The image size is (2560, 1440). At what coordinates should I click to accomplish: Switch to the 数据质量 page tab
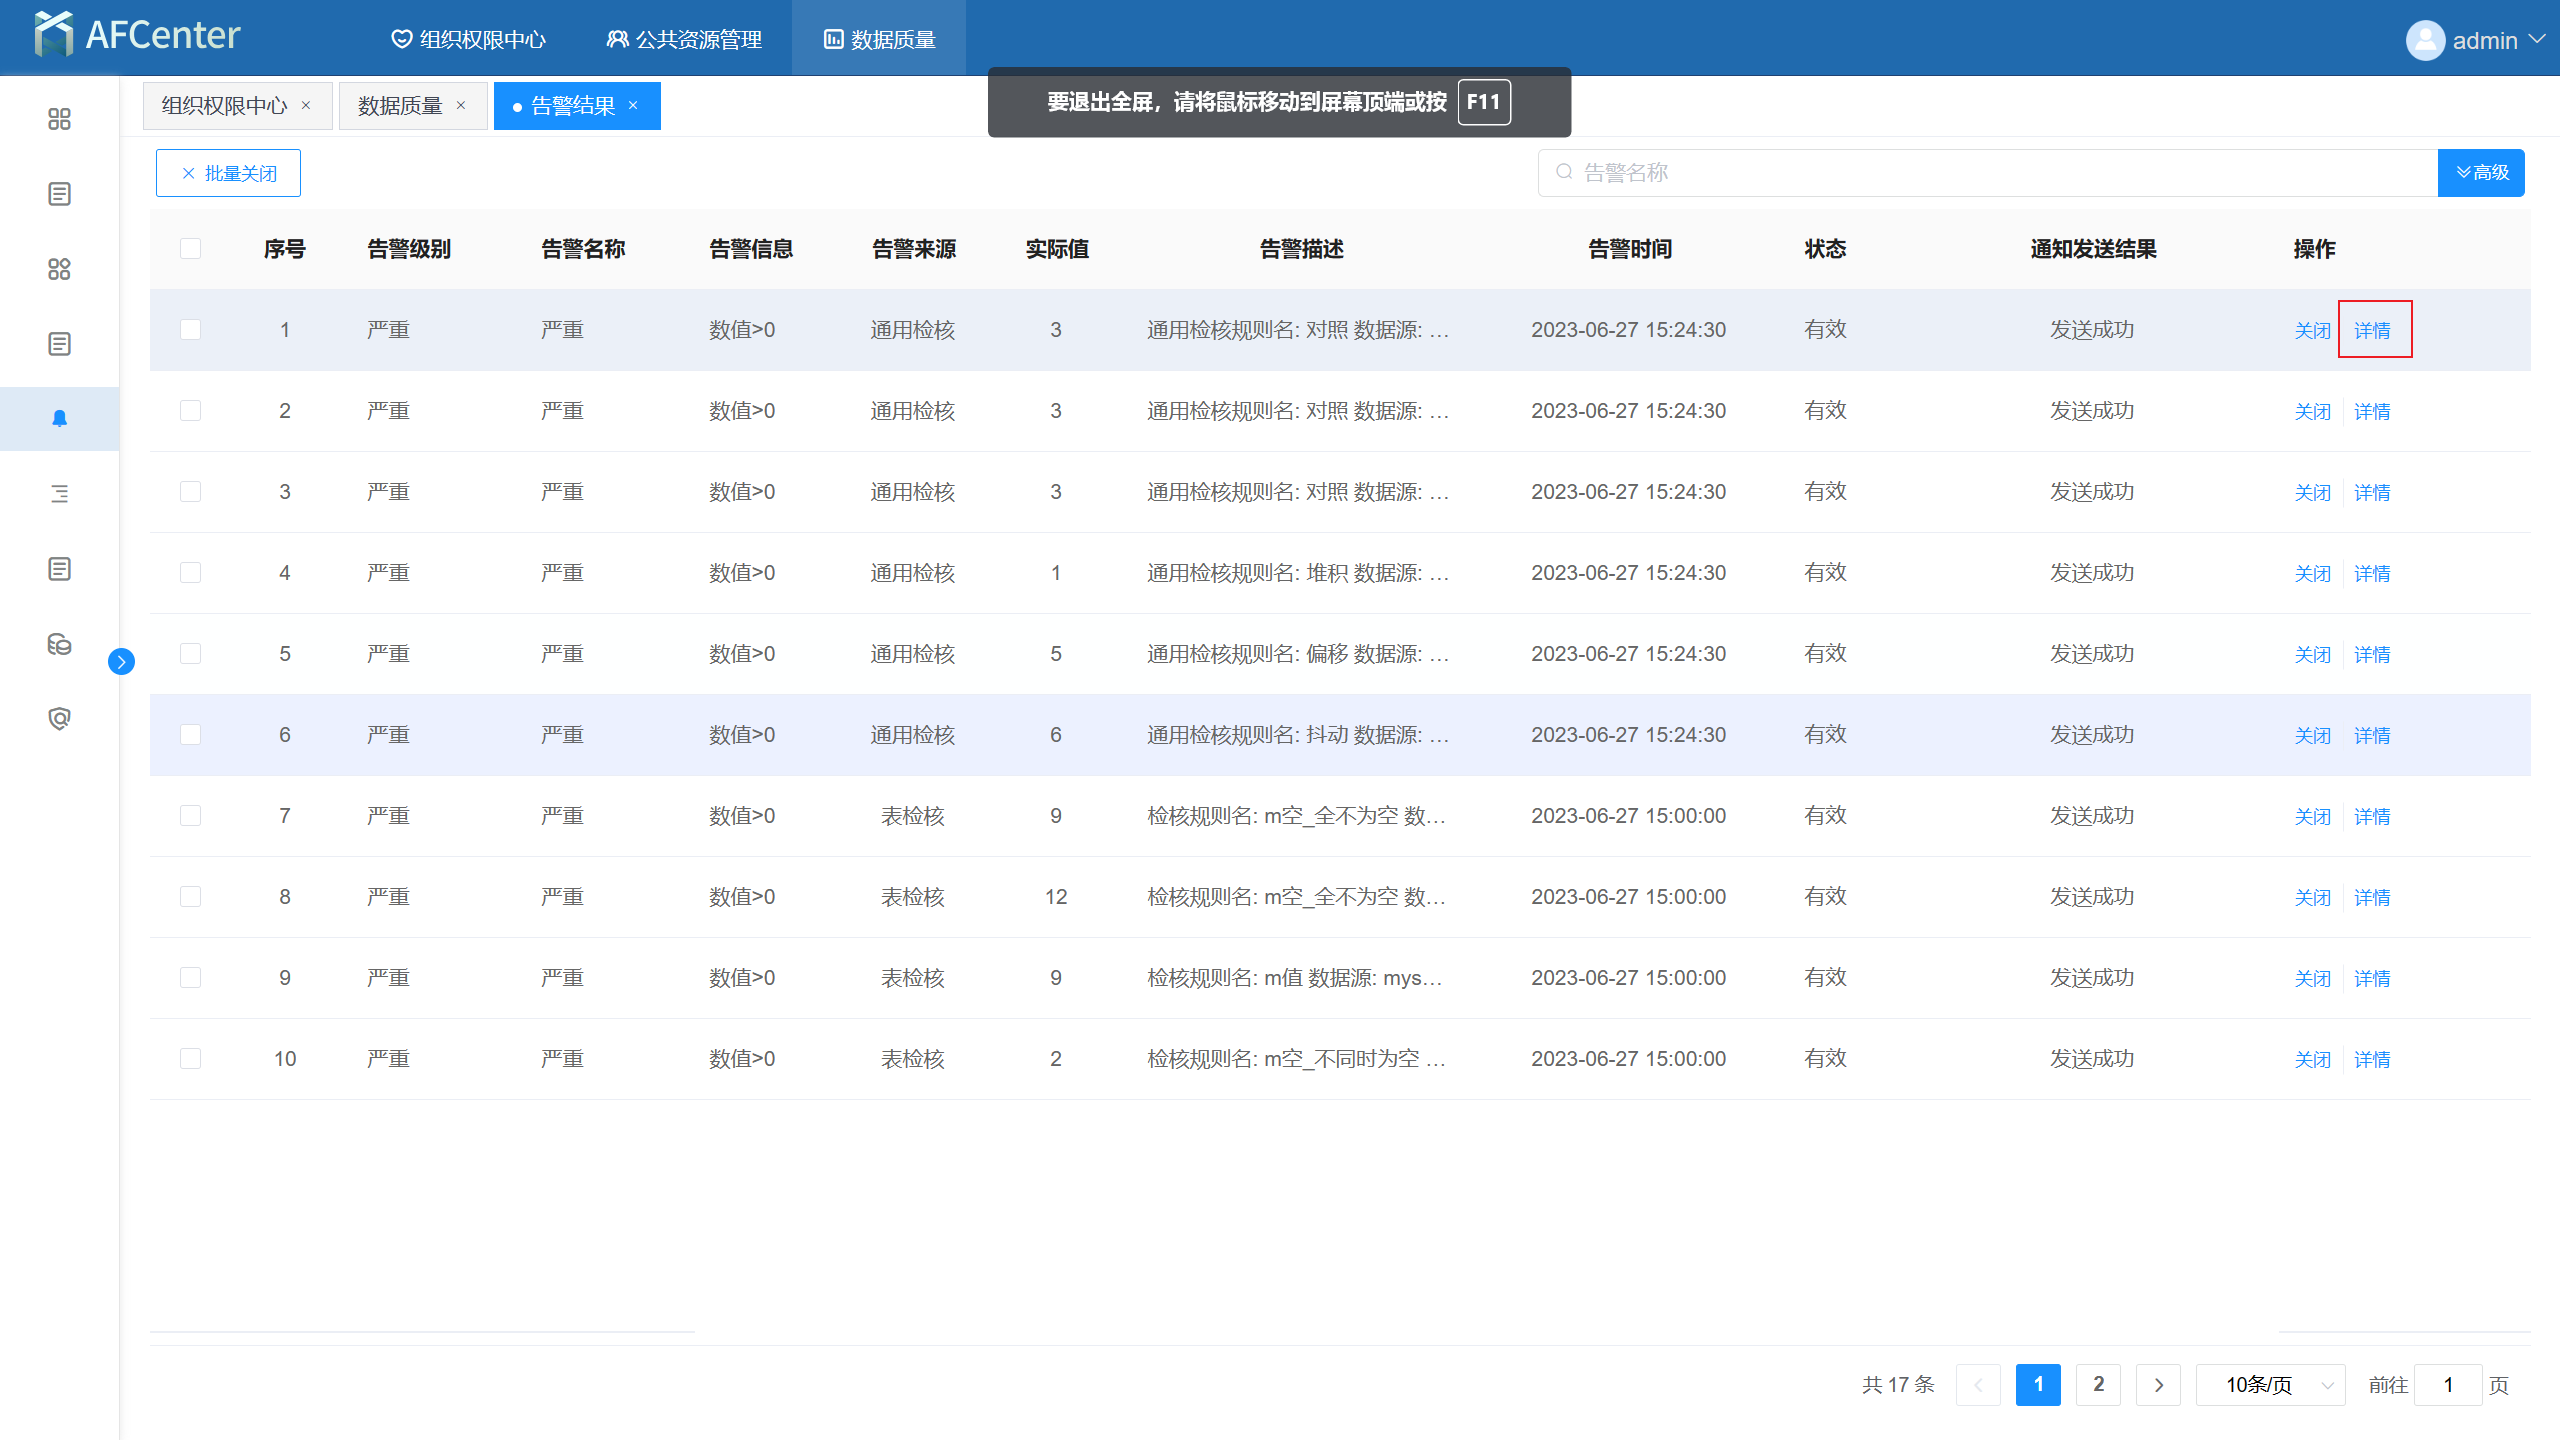point(400,106)
